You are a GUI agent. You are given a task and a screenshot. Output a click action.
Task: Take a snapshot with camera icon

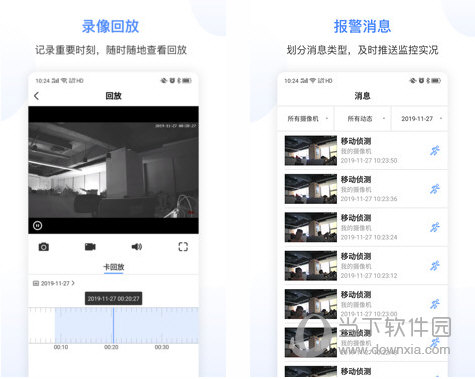pos(44,247)
